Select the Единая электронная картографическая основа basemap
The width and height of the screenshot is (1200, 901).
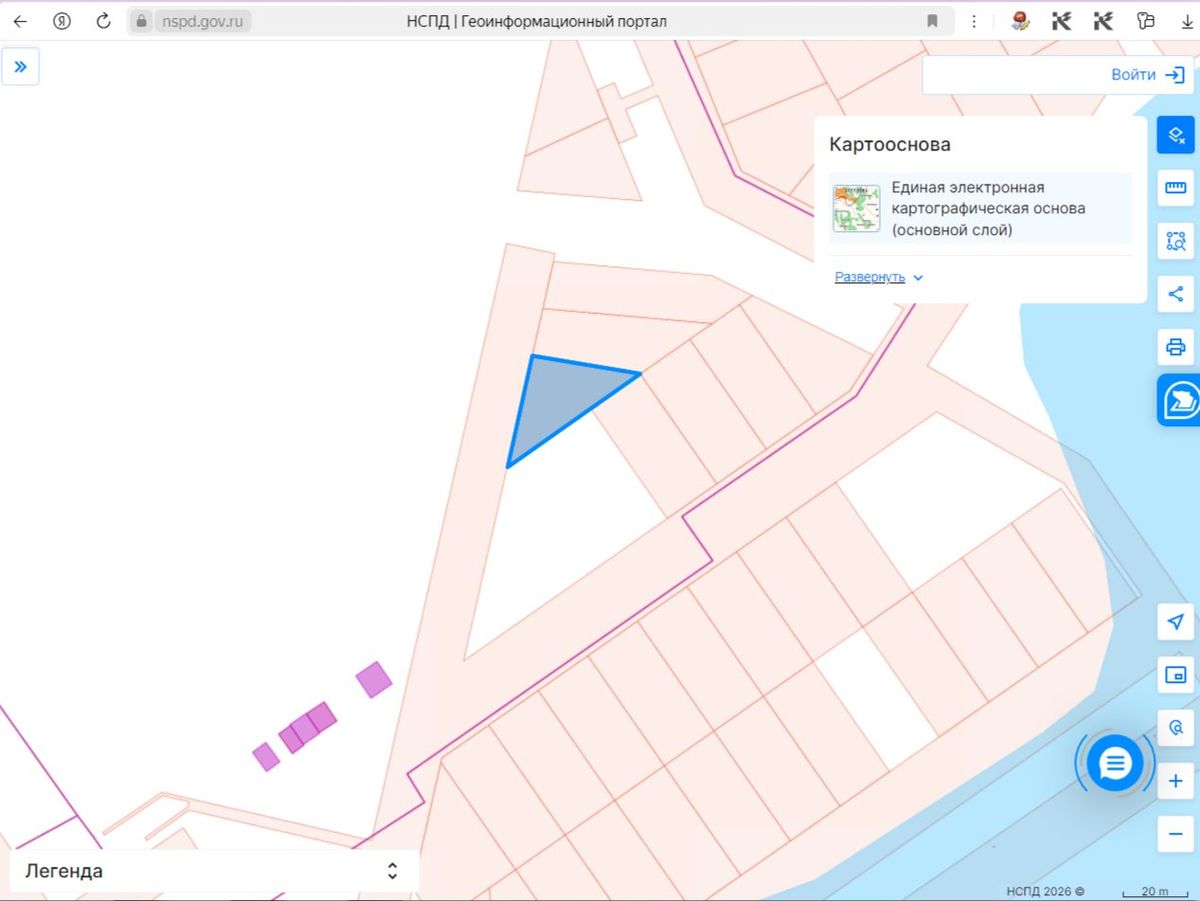tap(981, 209)
